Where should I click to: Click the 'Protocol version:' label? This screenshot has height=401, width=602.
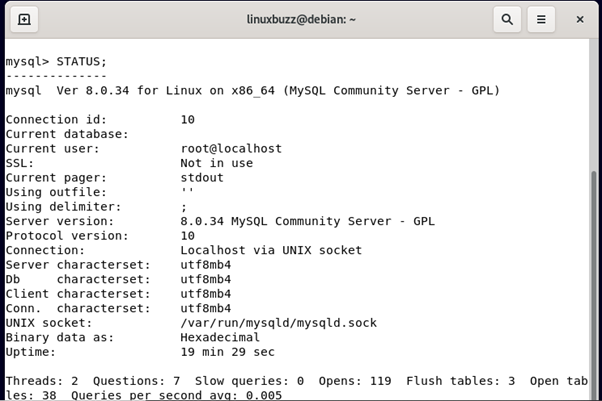click(67, 236)
